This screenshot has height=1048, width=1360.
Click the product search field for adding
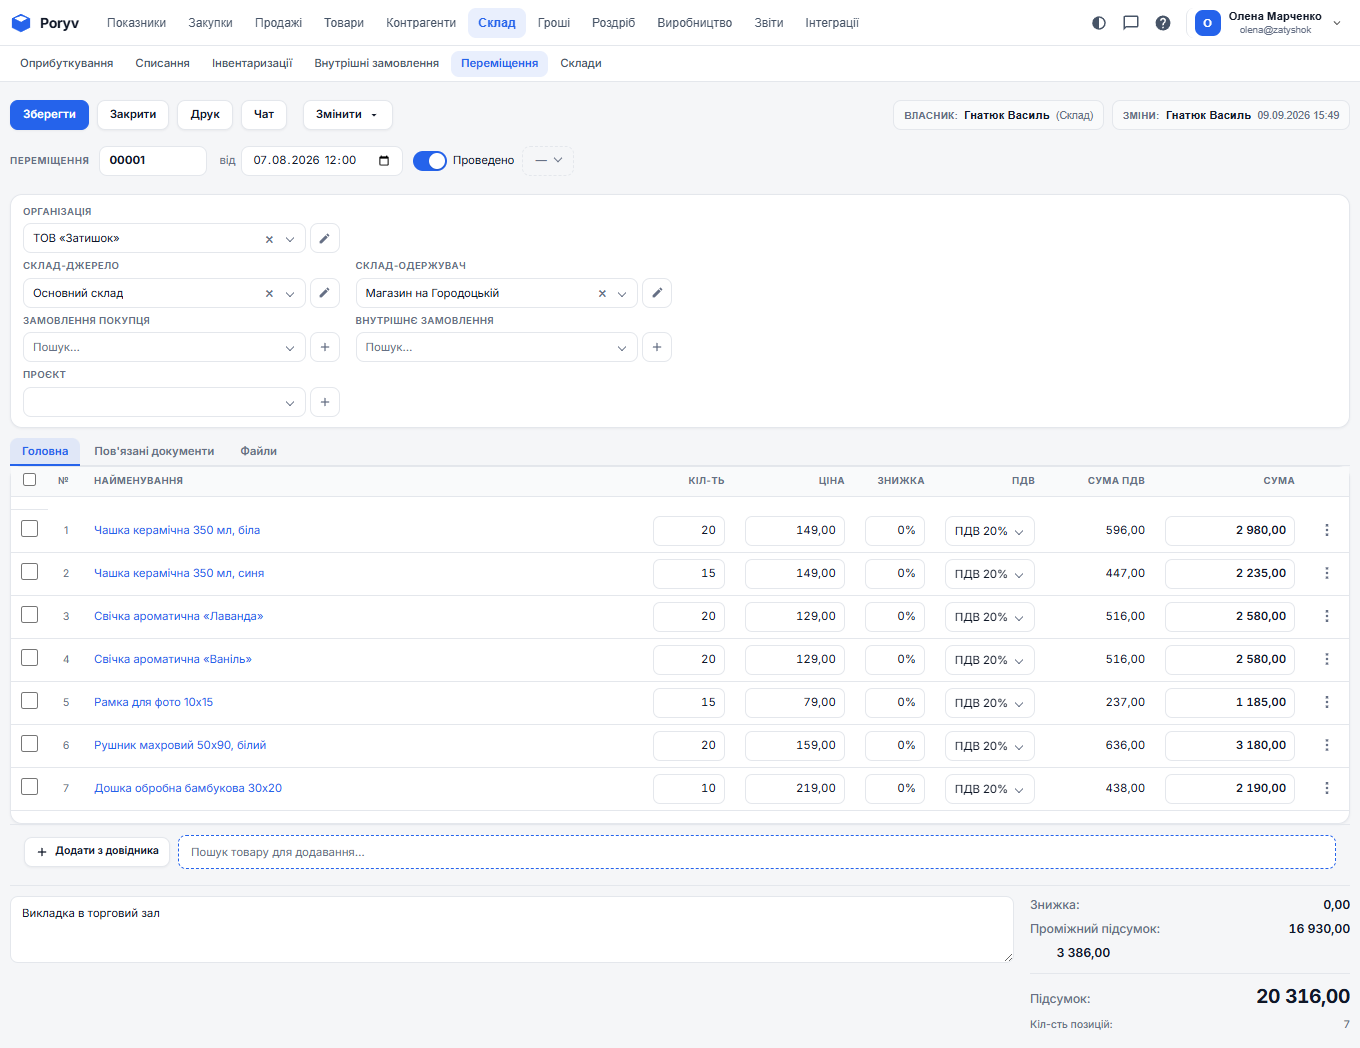(757, 852)
